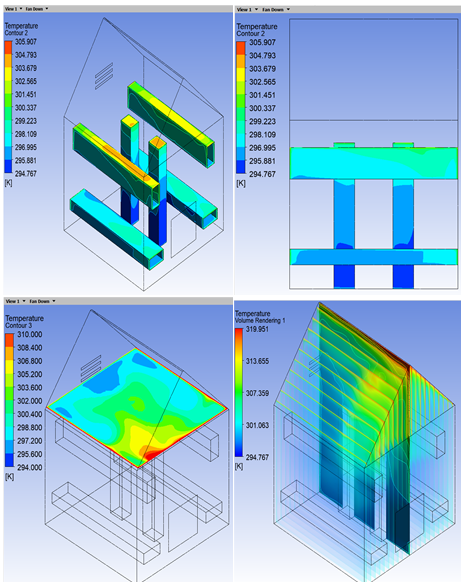
Task: Click the 310.000 value in Contour 3 legend
Action: 30,334
